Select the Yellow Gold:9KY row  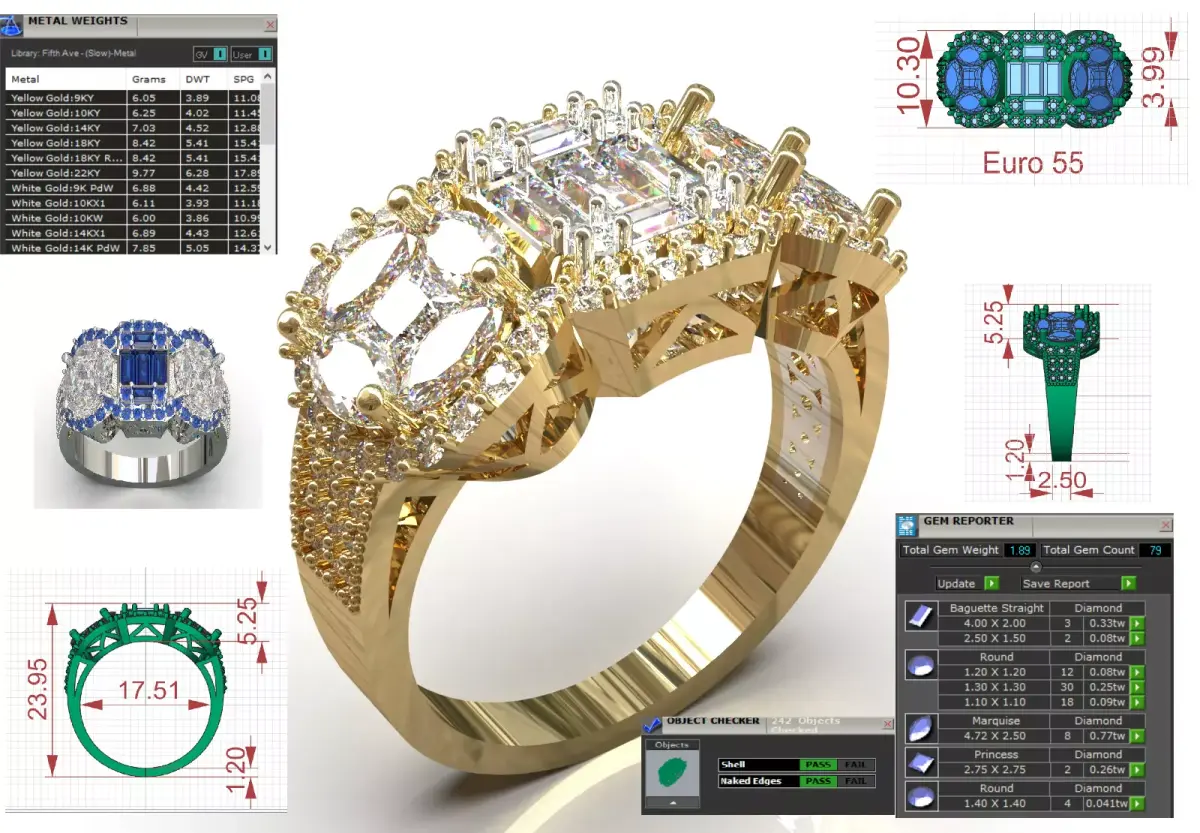133,98
